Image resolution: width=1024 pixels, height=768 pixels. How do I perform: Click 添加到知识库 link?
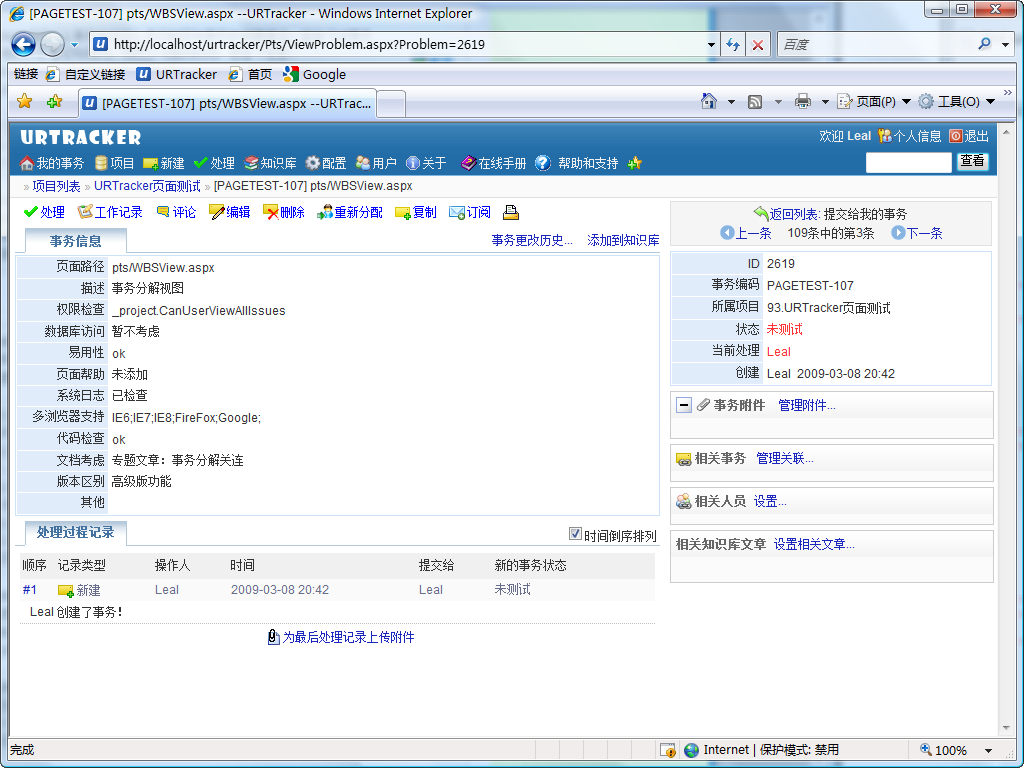coord(623,240)
